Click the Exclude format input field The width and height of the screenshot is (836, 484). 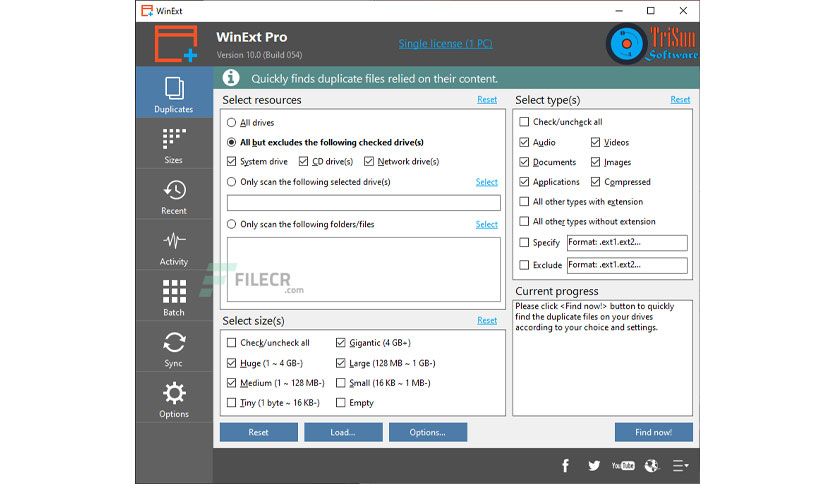[x=627, y=265]
